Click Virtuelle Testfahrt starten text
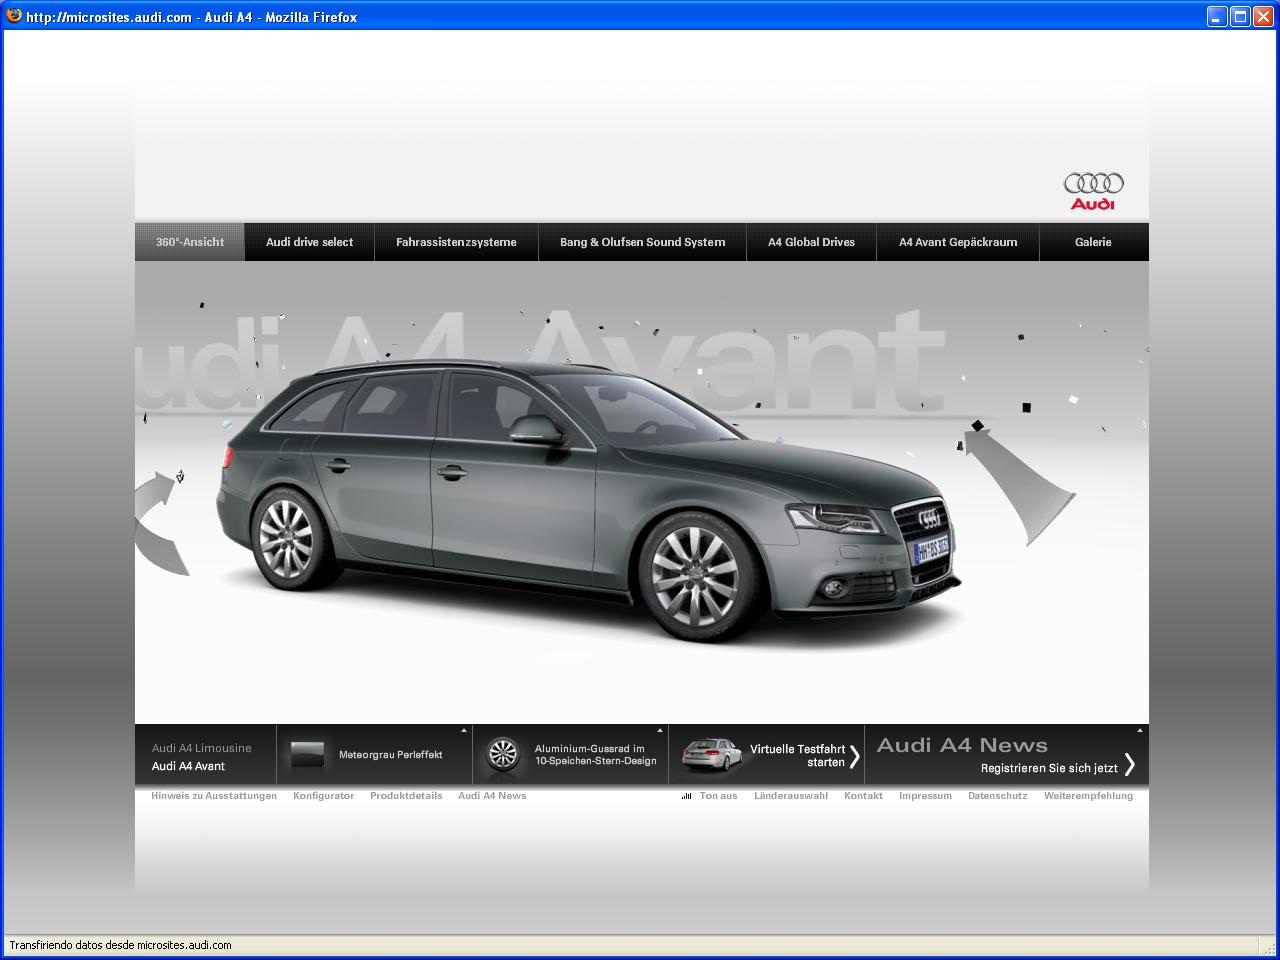Image resolution: width=1280 pixels, height=960 pixels. pyautogui.click(x=798, y=755)
